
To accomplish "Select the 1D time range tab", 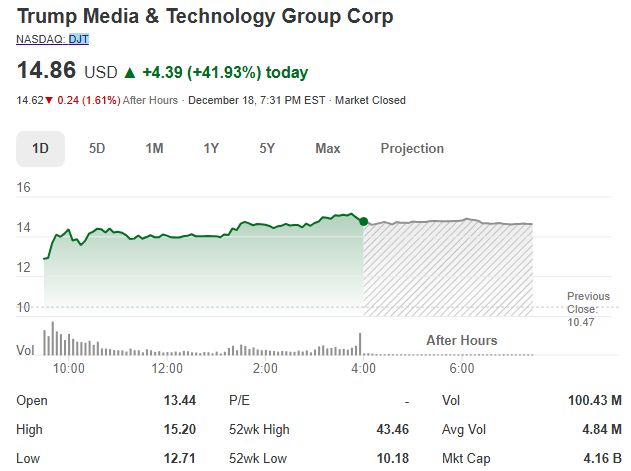I will [x=40, y=148].
